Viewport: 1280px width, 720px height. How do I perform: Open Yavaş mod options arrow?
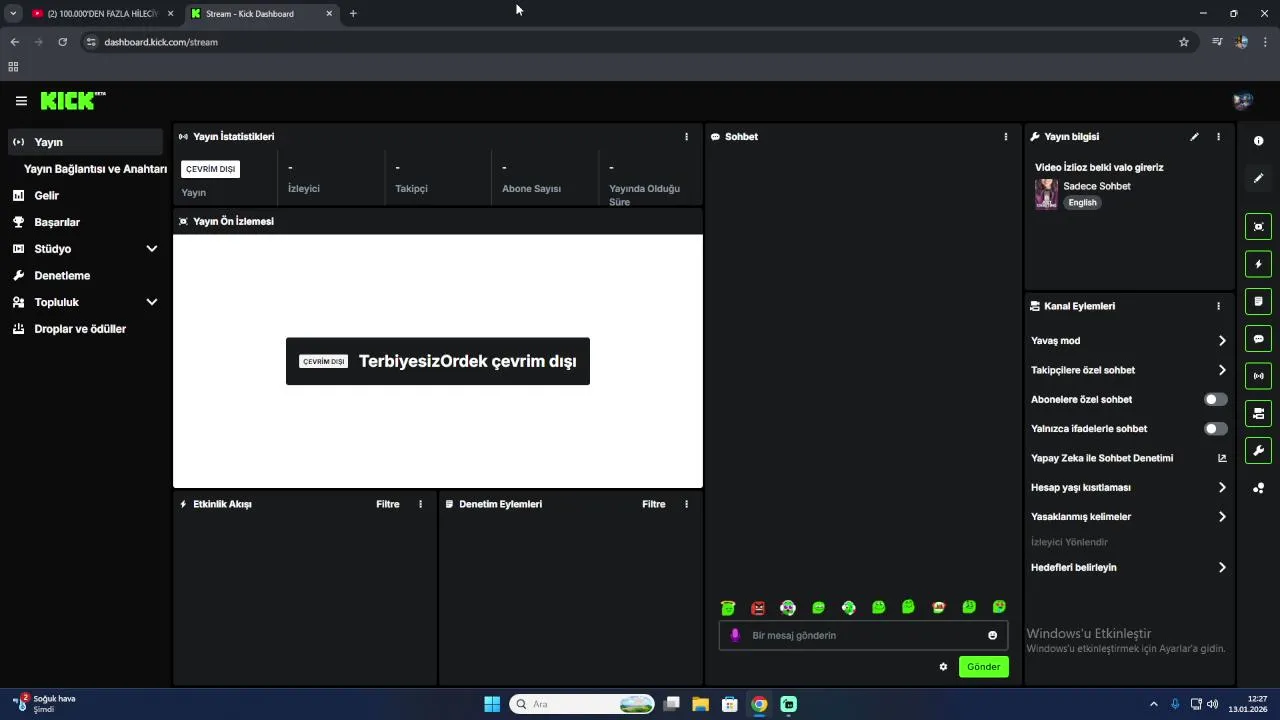pyautogui.click(x=1222, y=341)
